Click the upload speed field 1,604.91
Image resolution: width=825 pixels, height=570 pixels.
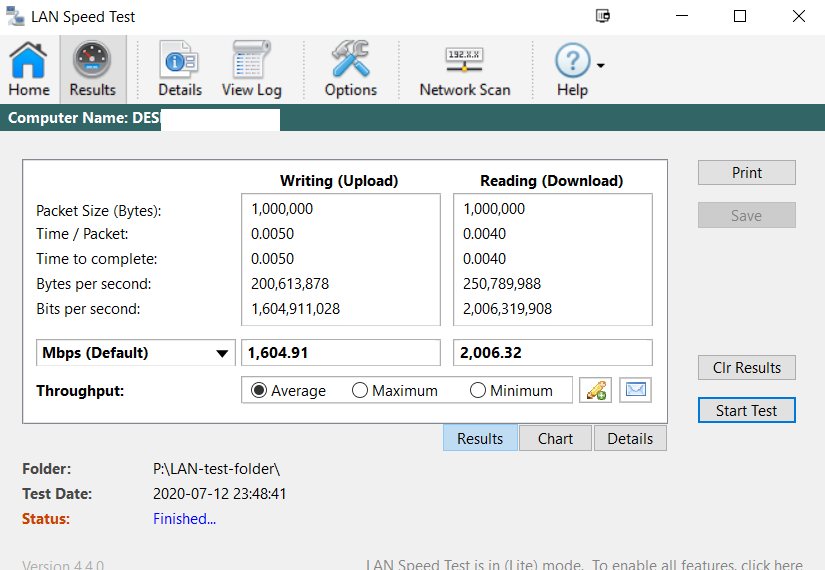(x=341, y=353)
